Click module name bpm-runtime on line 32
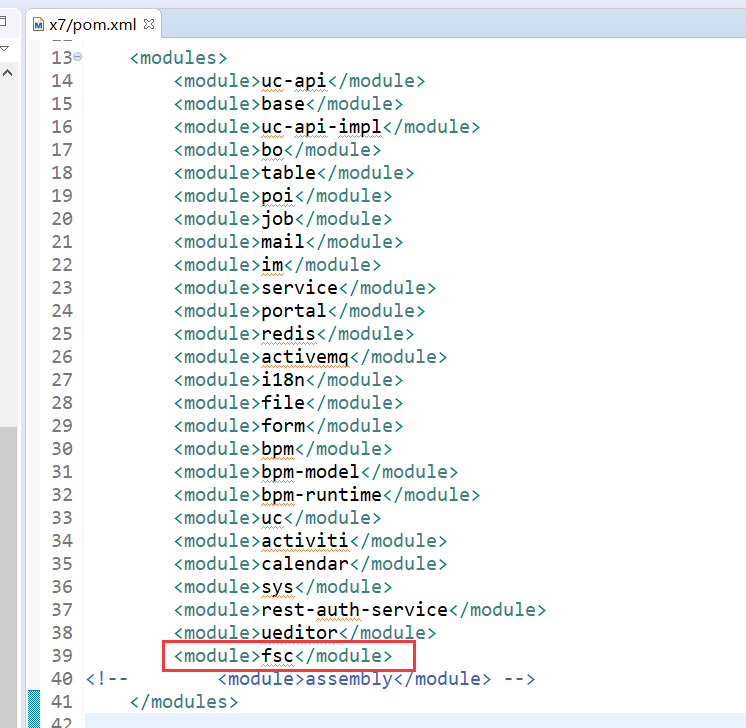This screenshot has height=728, width=746. [x=322, y=495]
